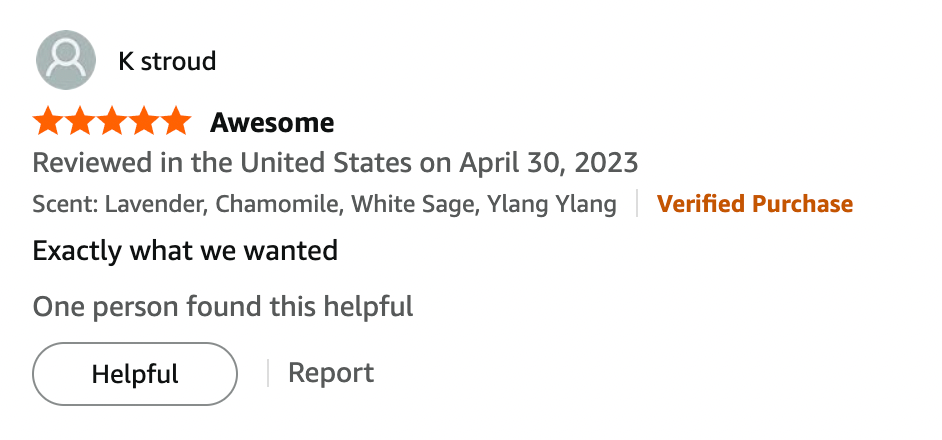This screenshot has height=440, width=942.
Task: Open the reviewer name K stroud
Action: tap(167, 61)
